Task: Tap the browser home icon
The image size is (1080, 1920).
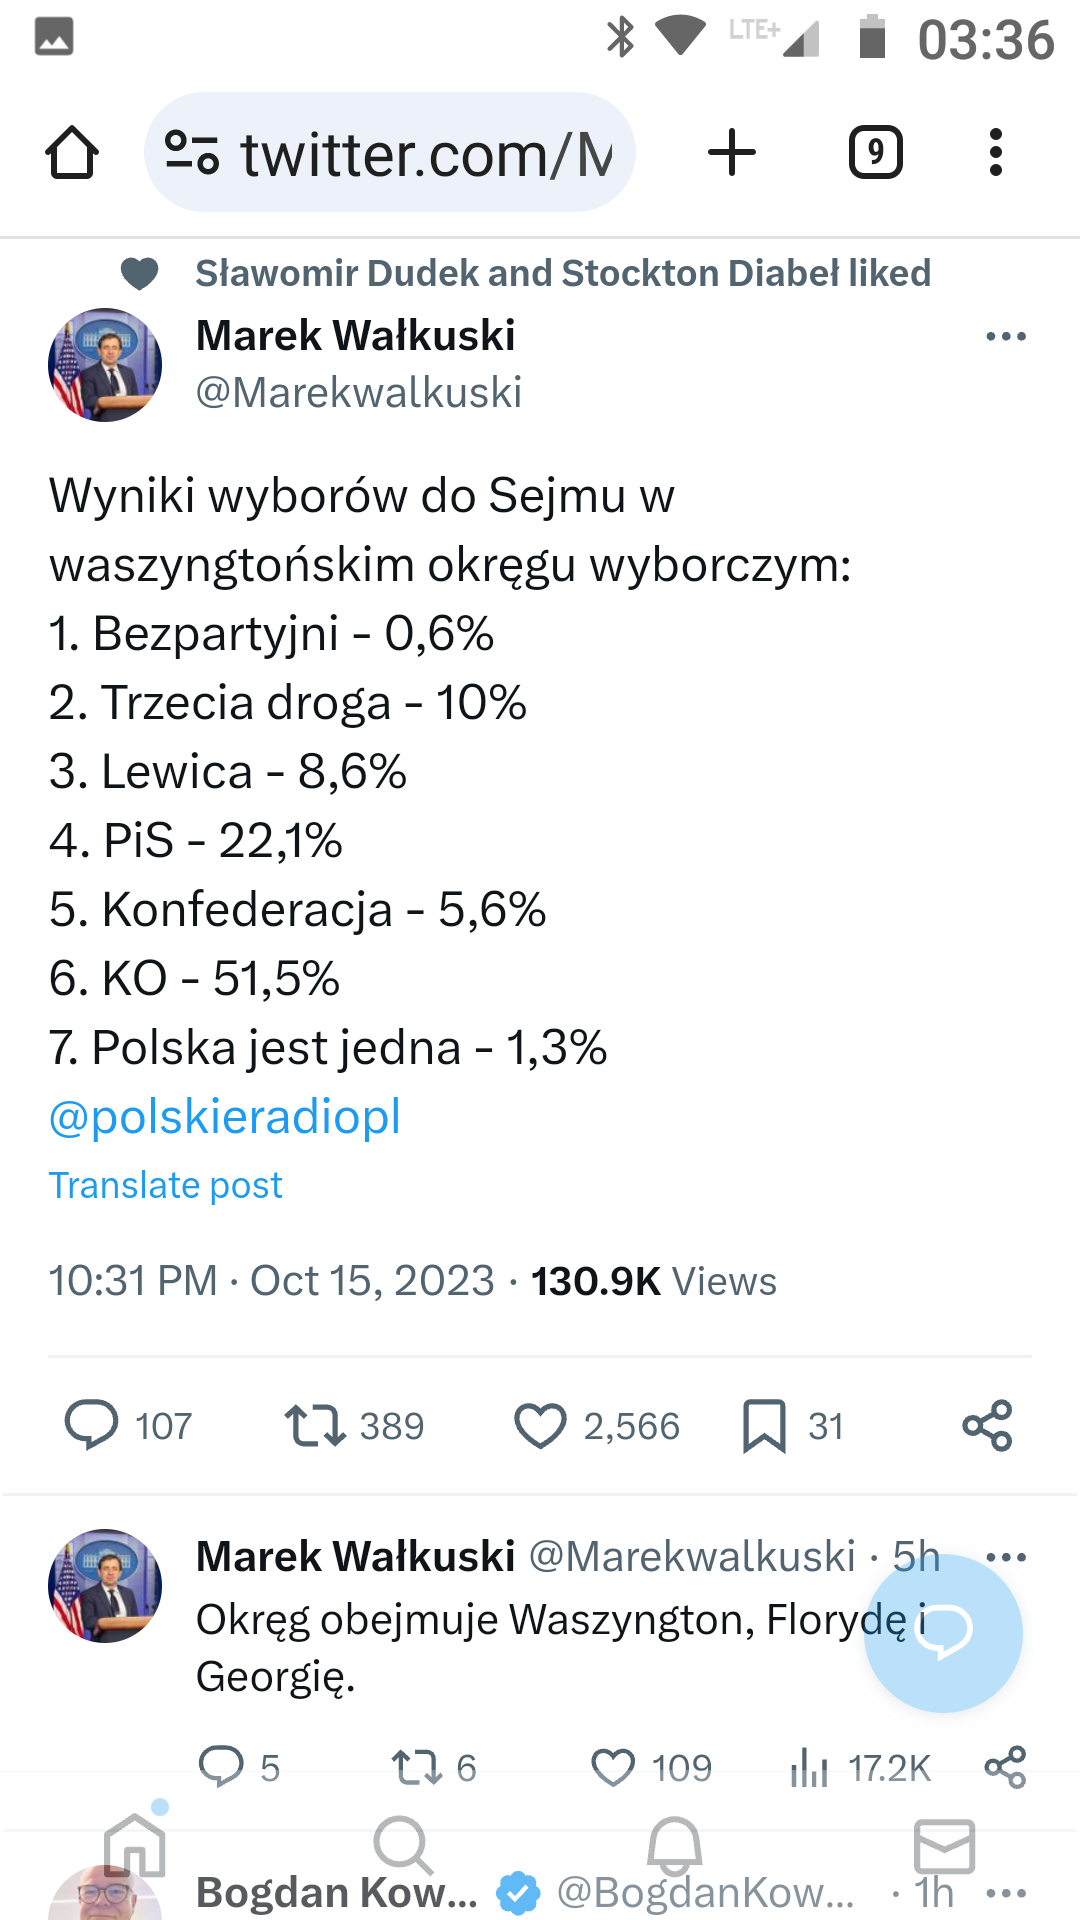Action: (72, 153)
